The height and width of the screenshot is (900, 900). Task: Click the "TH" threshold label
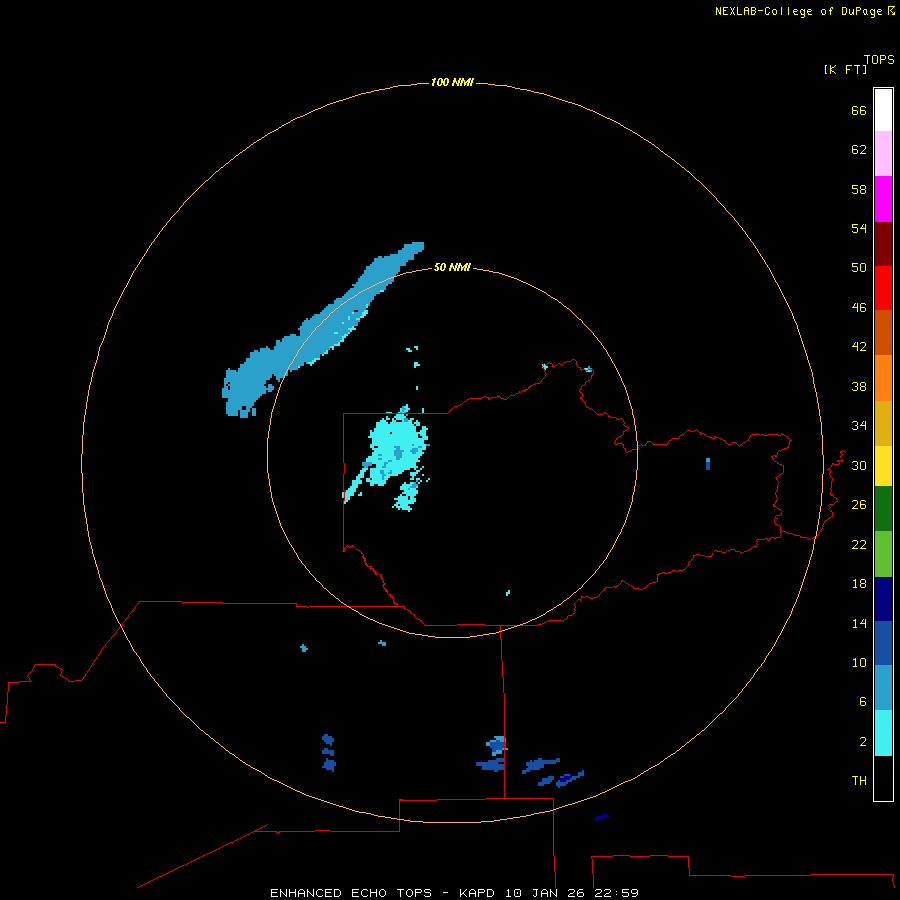[x=859, y=781]
